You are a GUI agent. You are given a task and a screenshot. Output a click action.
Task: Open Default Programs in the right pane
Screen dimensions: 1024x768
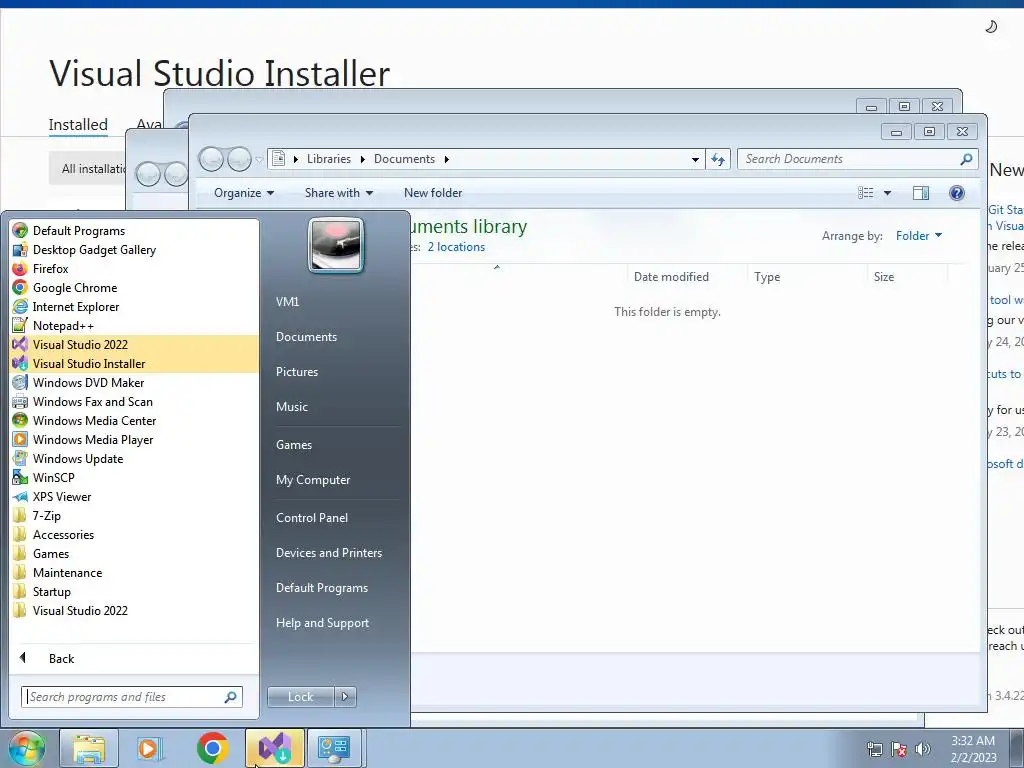point(334,588)
